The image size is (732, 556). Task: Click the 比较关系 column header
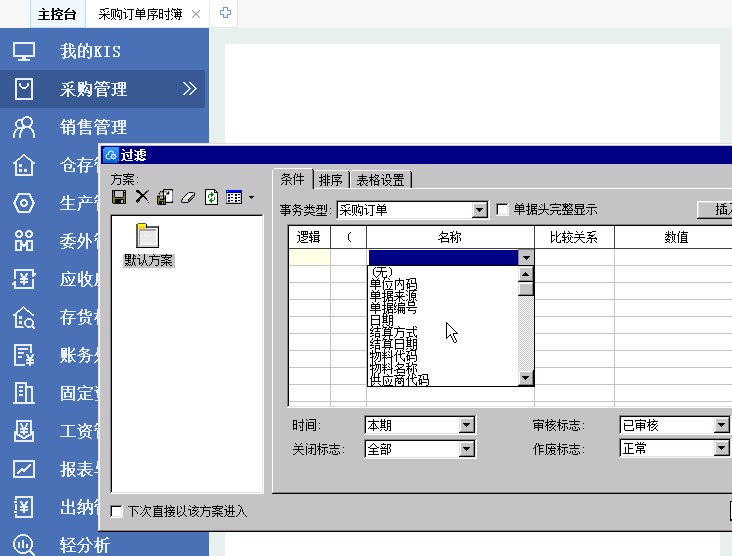(574, 237)
